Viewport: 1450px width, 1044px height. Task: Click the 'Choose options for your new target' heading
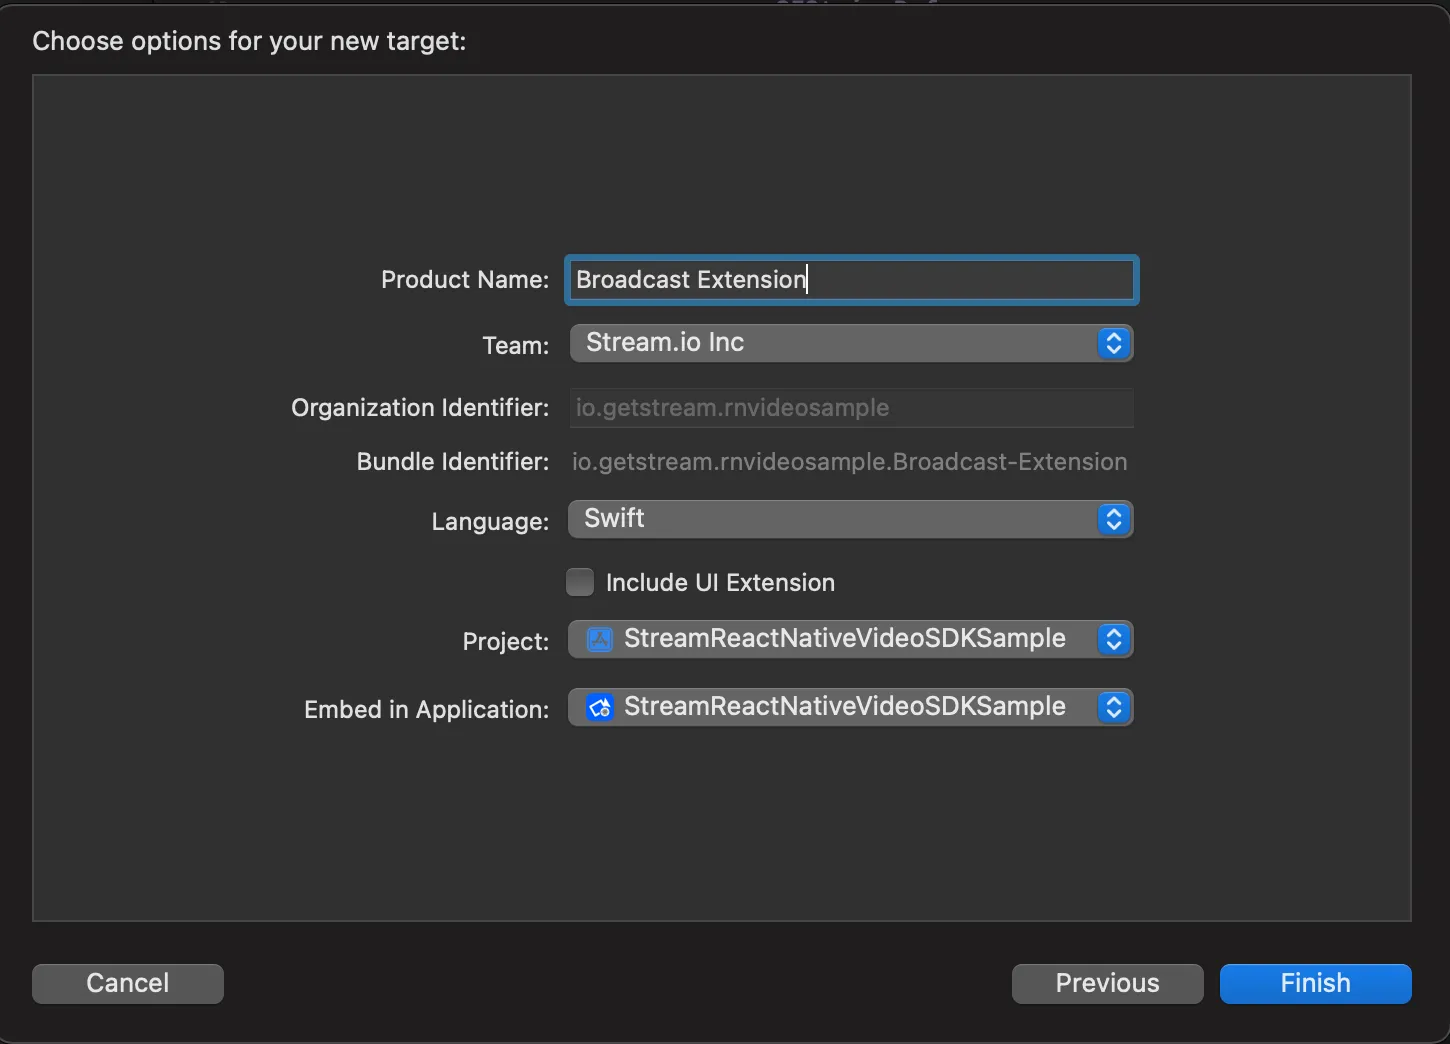click(x=249, y=41)
